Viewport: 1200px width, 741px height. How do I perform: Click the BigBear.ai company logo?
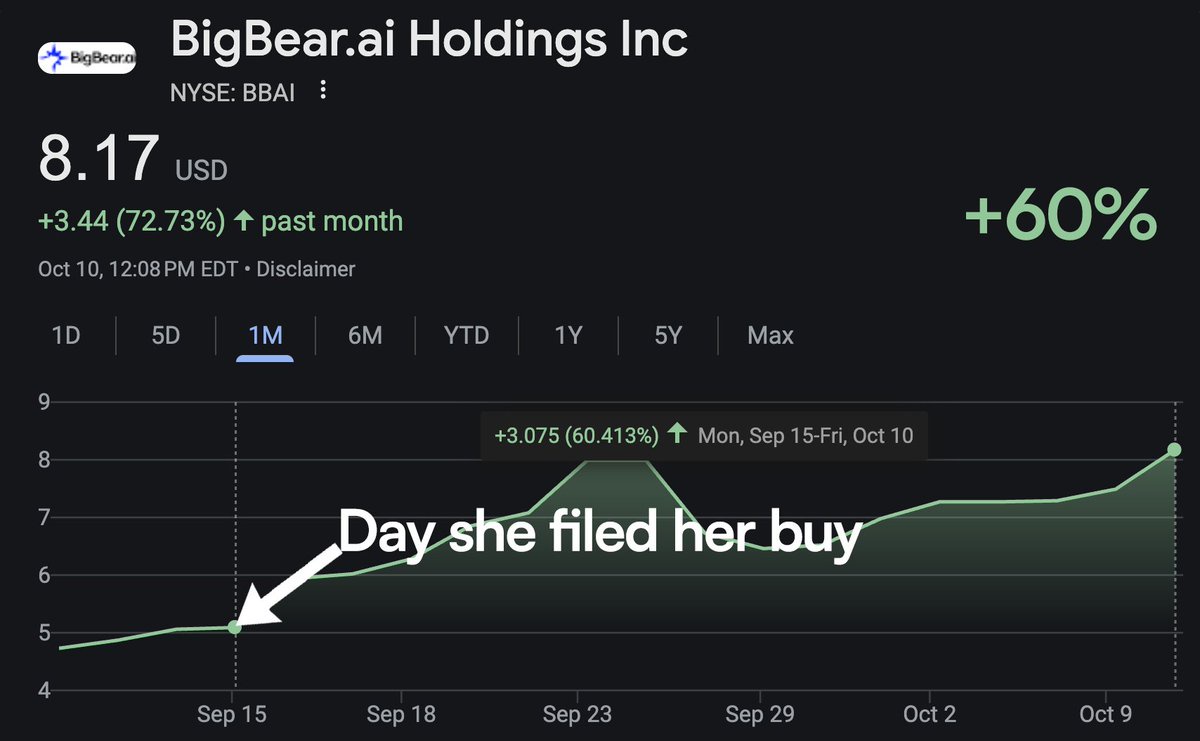tap(87, 58)
